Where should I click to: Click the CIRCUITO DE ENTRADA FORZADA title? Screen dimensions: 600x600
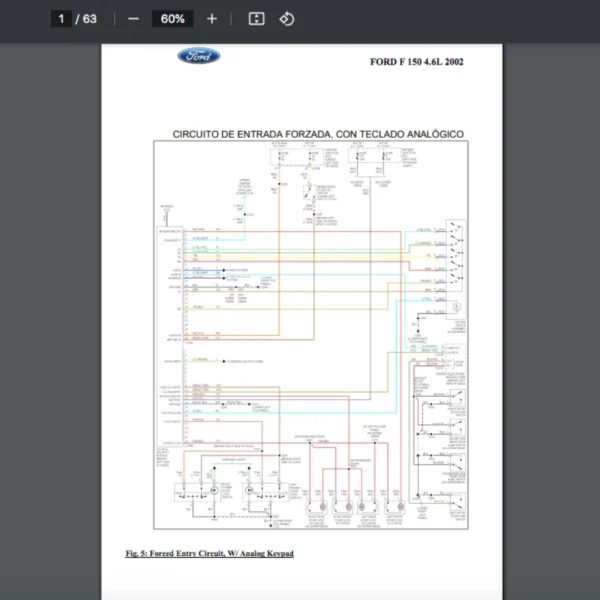(x=317, y=133)
